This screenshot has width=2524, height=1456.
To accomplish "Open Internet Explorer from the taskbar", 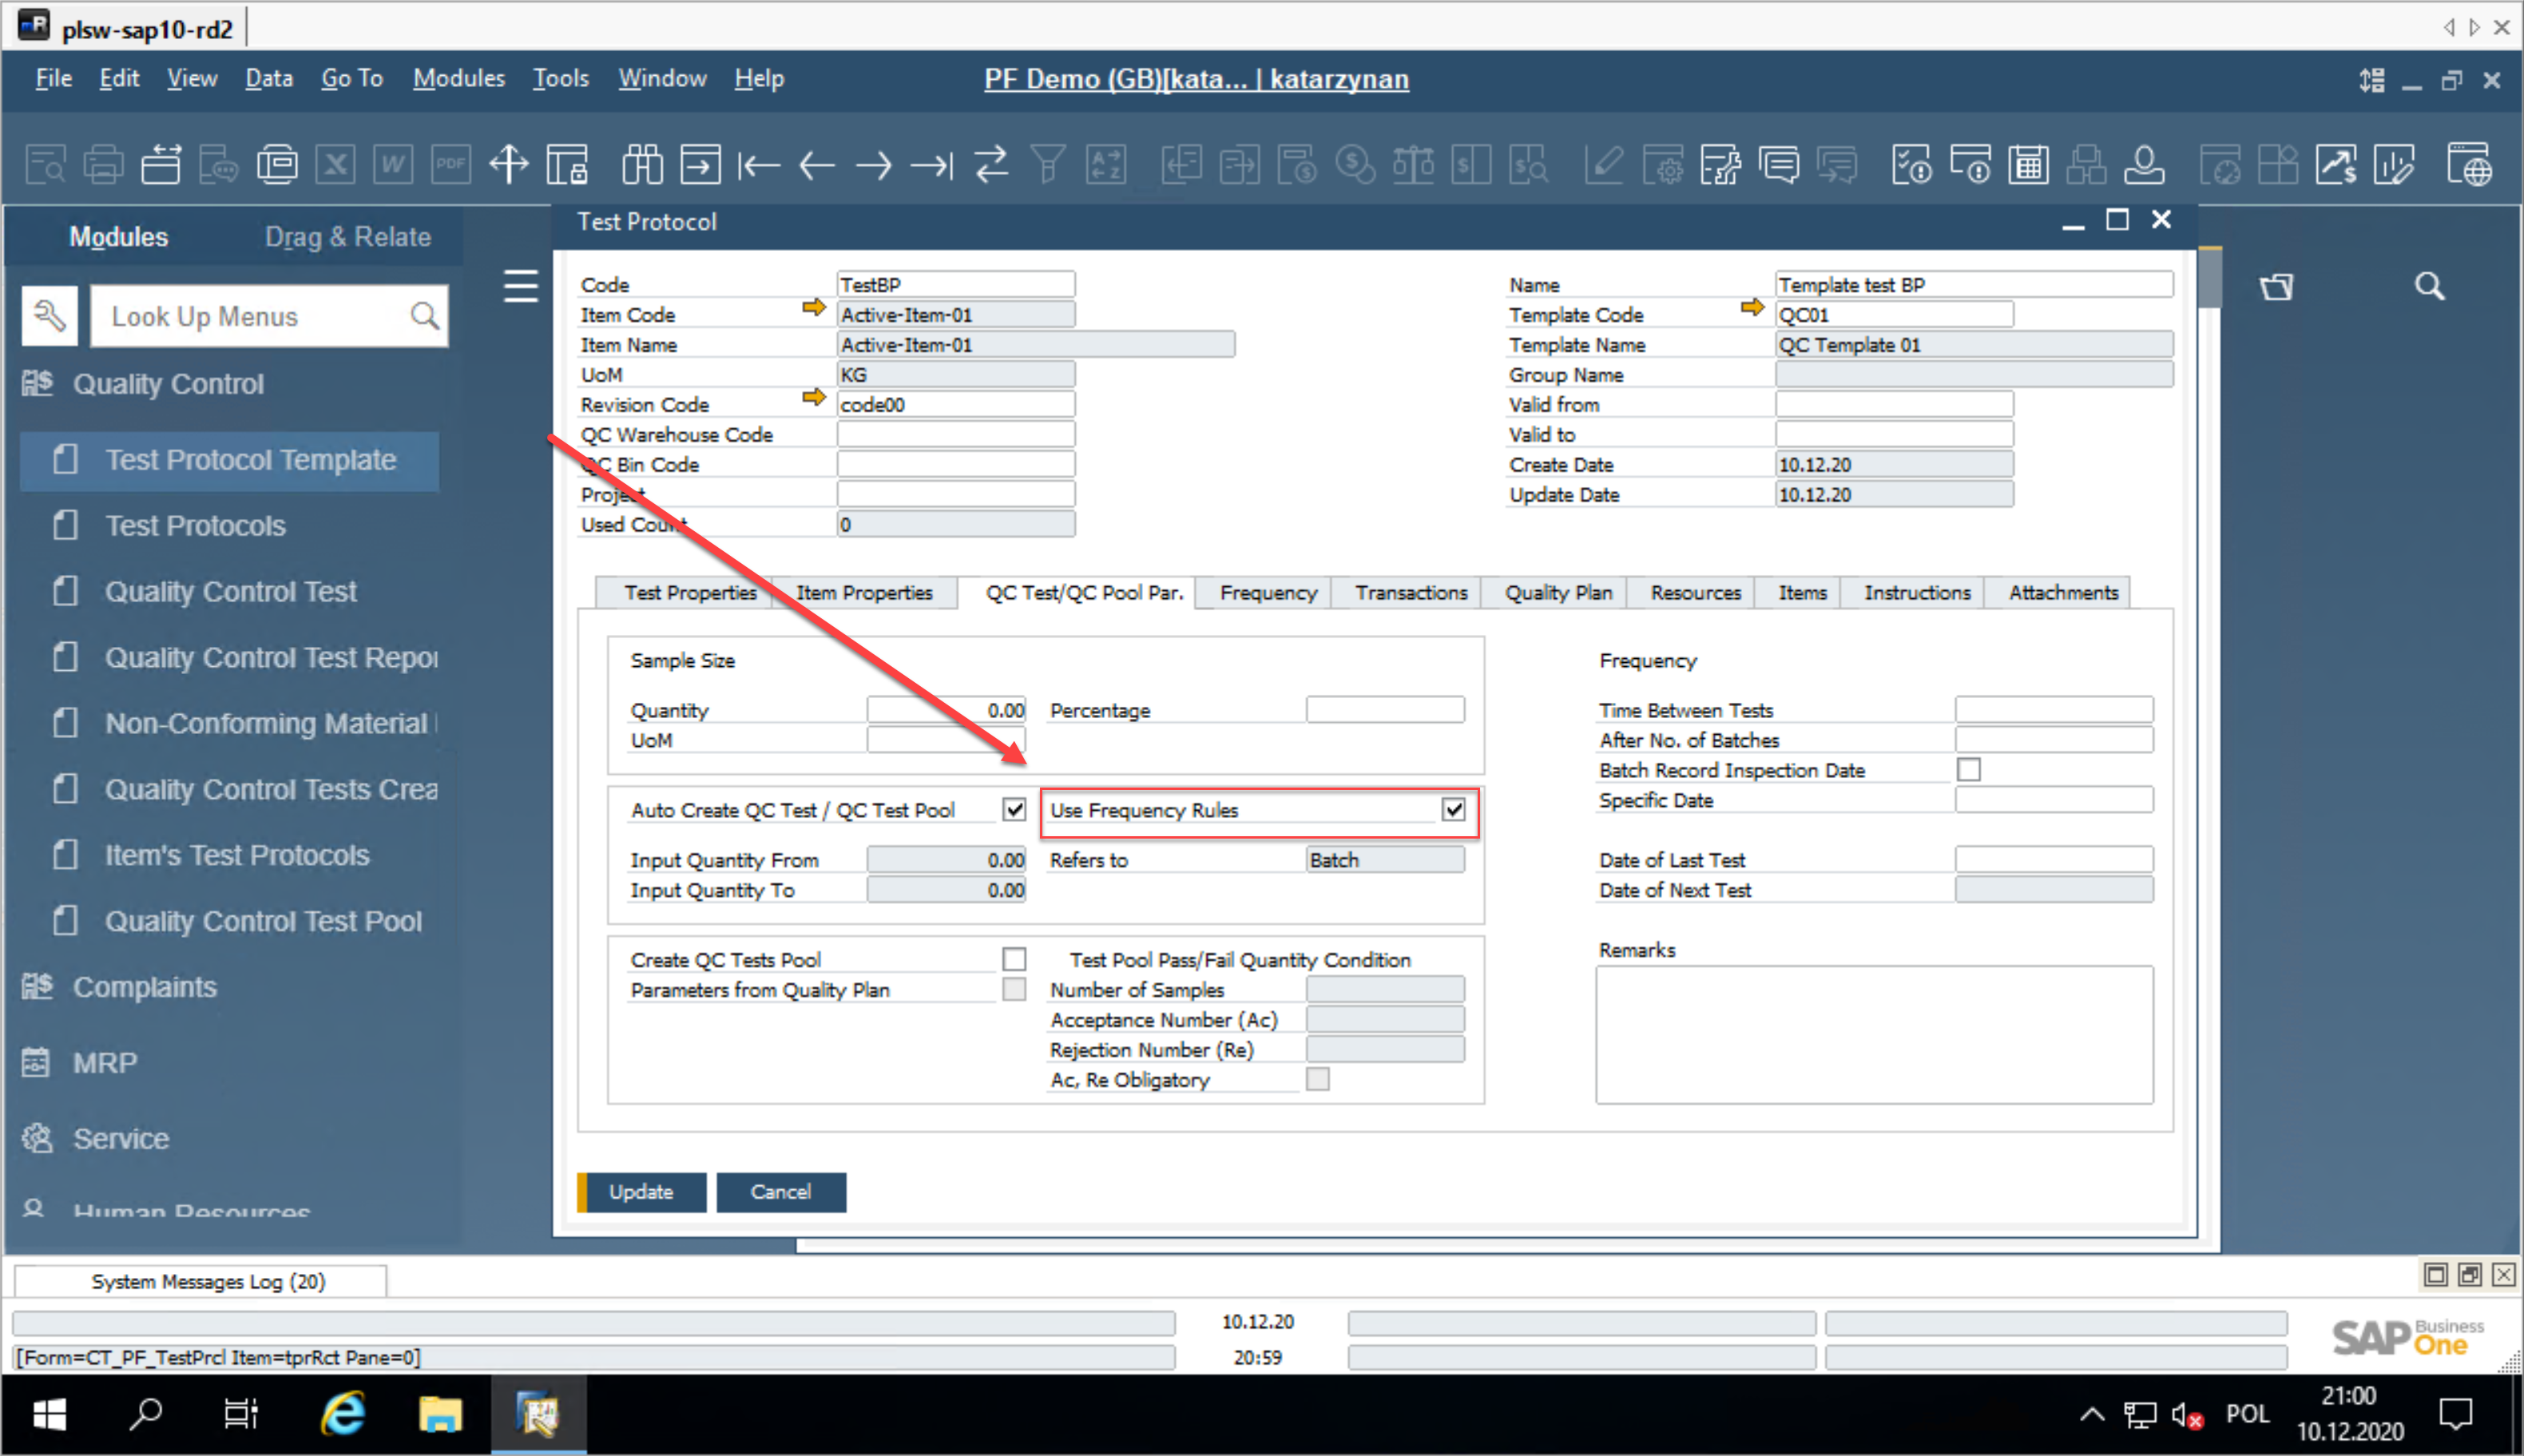I will click(x=343, y=1414).
